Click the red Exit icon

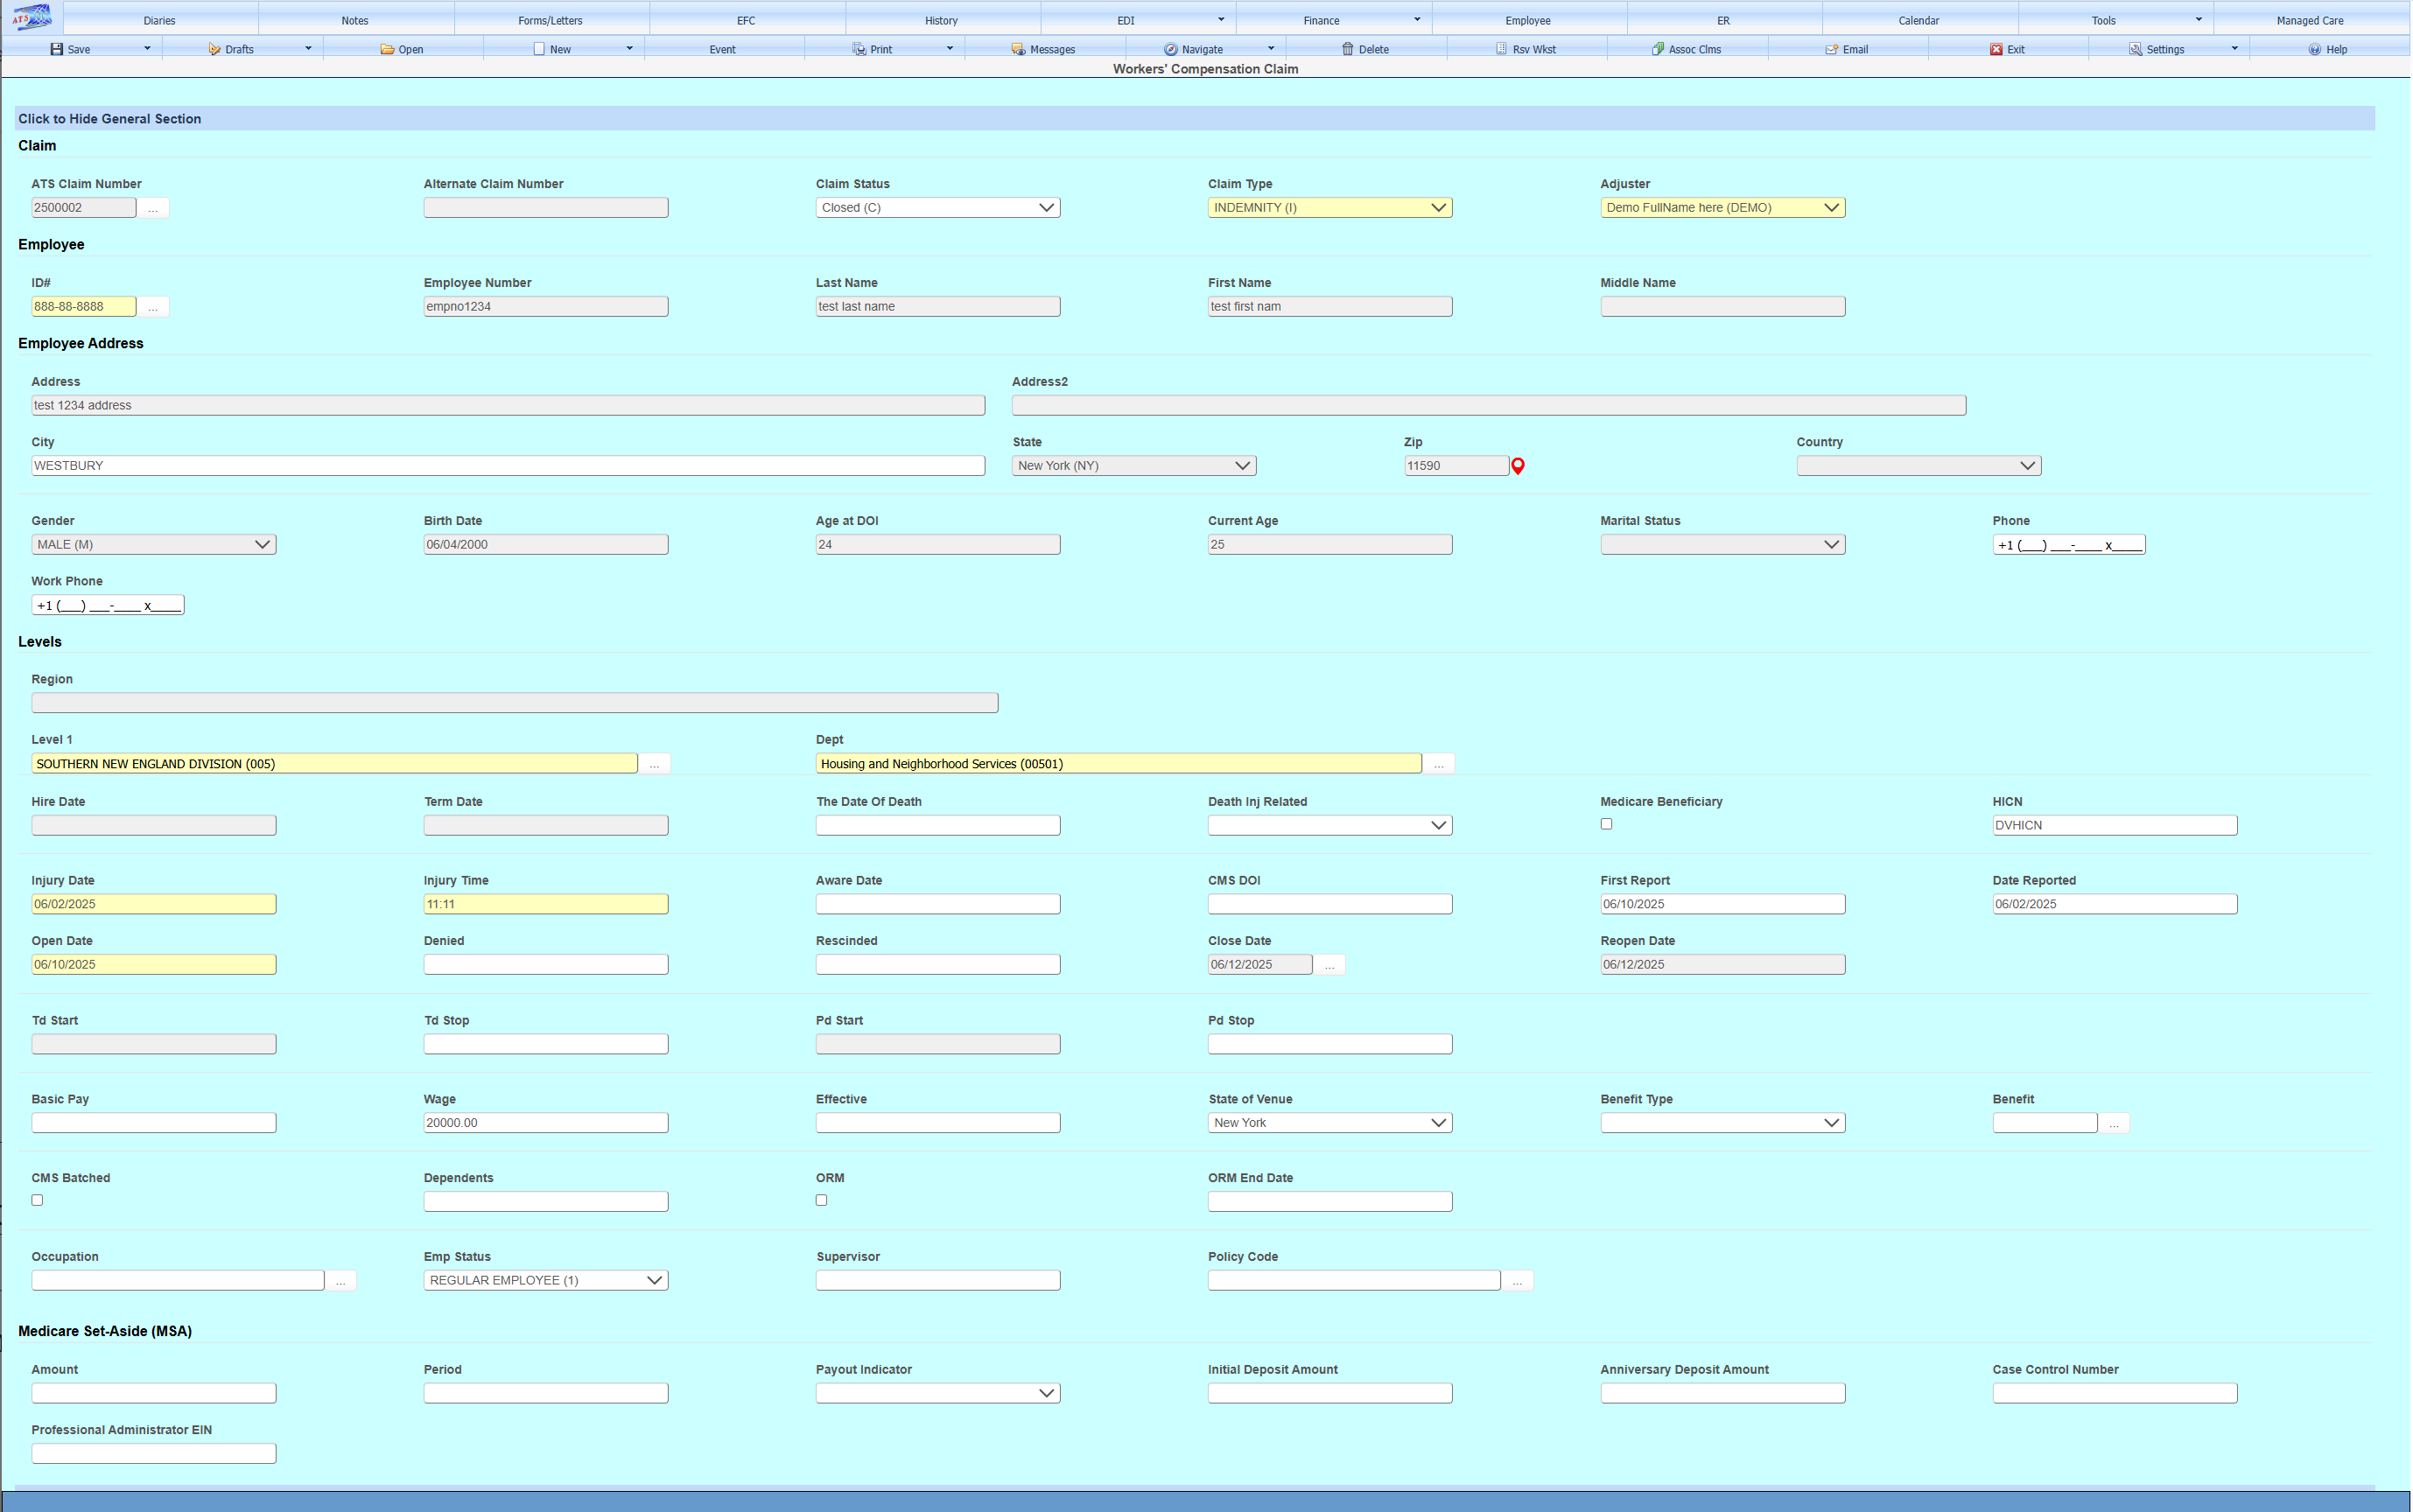[1995, 49]
